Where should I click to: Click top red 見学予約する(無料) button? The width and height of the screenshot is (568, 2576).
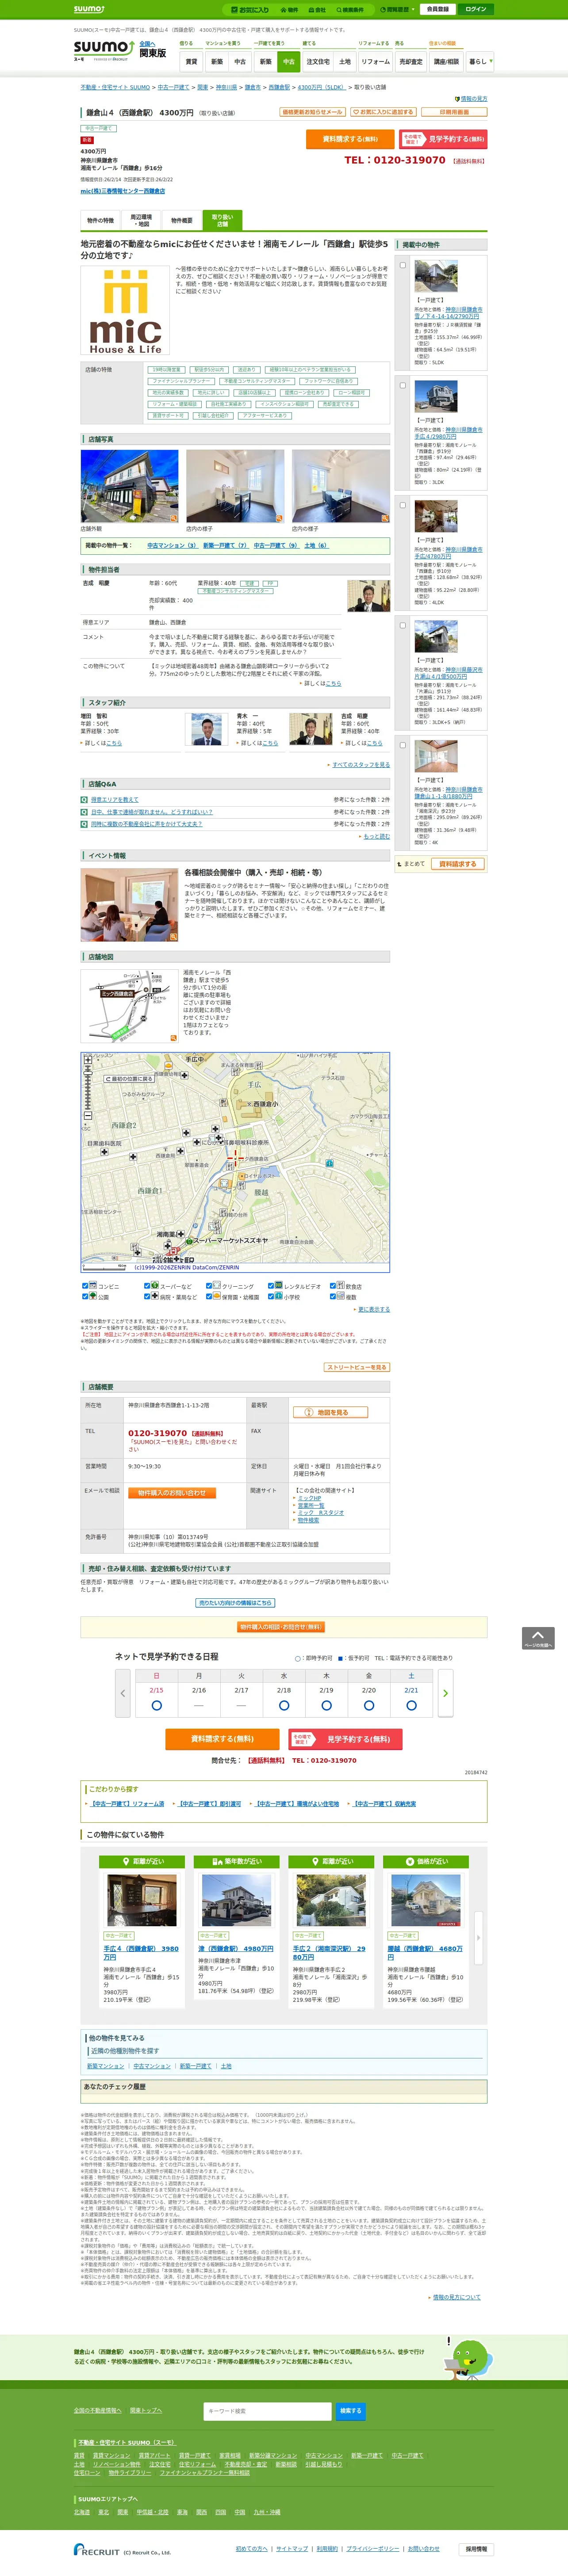pyautogui.click(x=443, y=139)
